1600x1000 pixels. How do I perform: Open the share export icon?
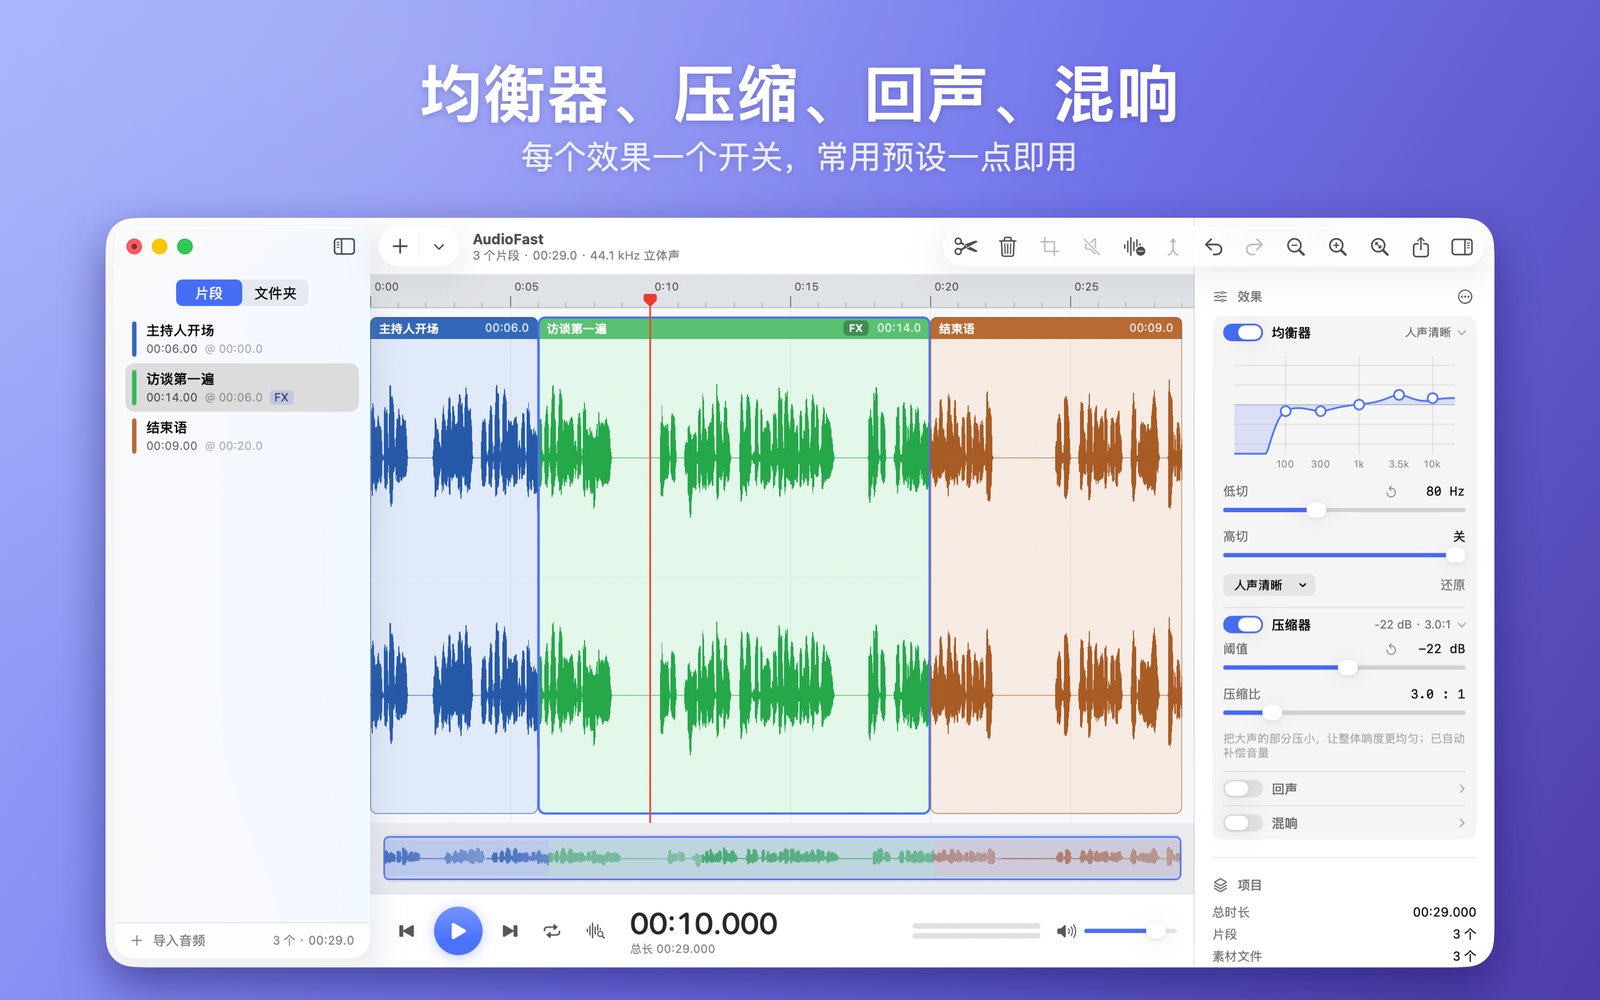[x=1420, y=246]
